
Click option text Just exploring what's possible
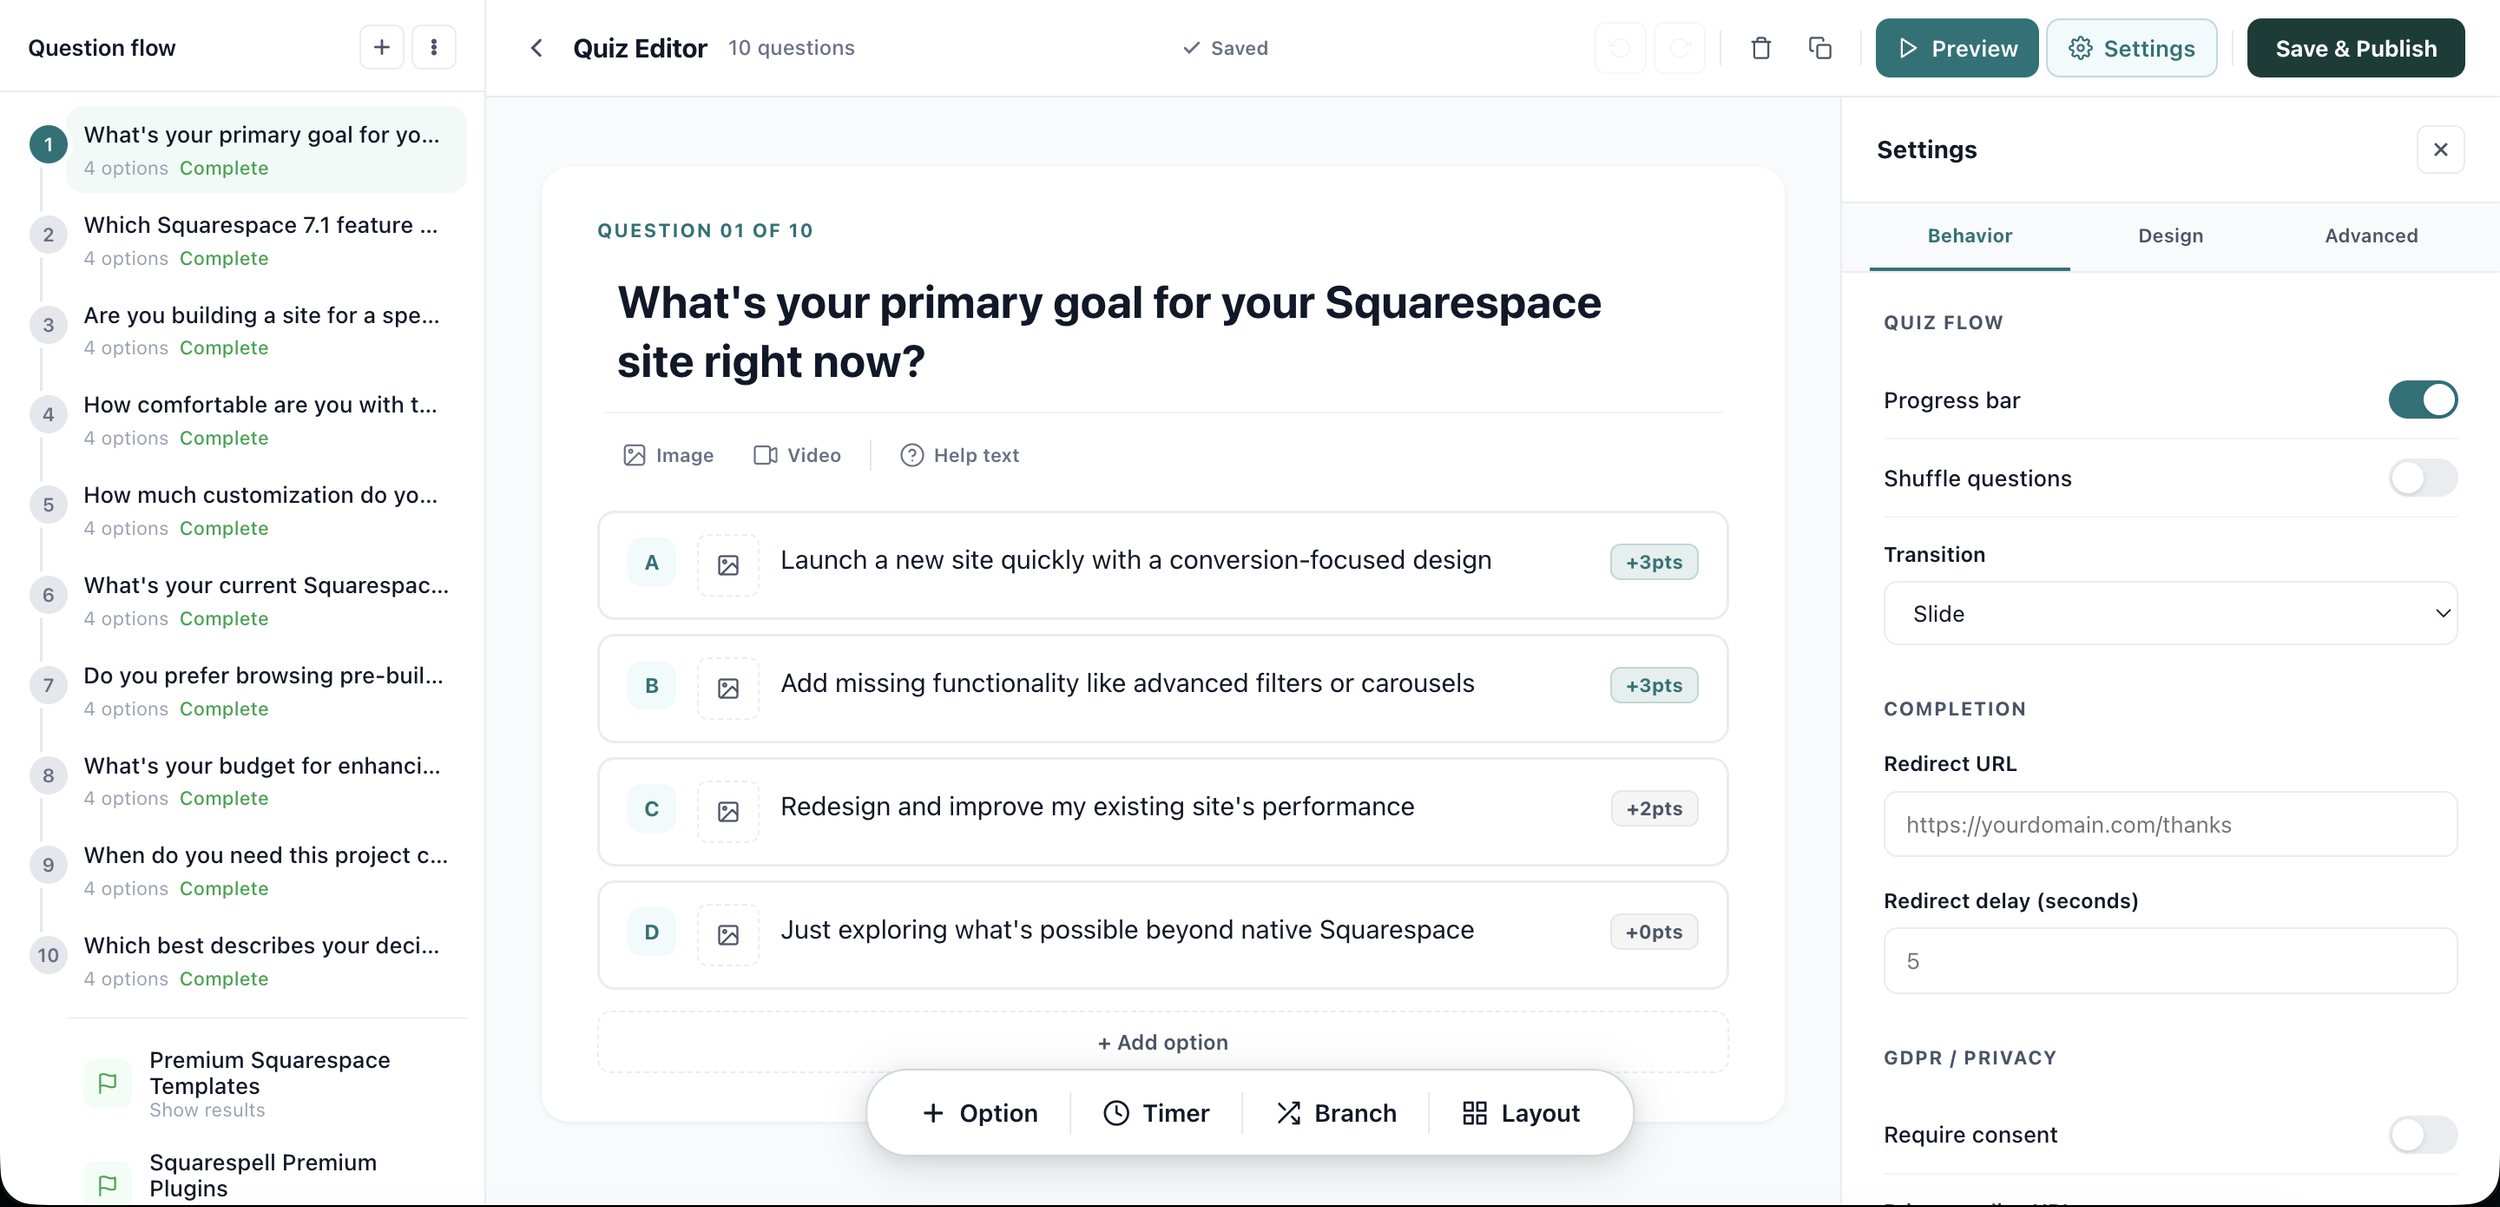(1127, 930)
